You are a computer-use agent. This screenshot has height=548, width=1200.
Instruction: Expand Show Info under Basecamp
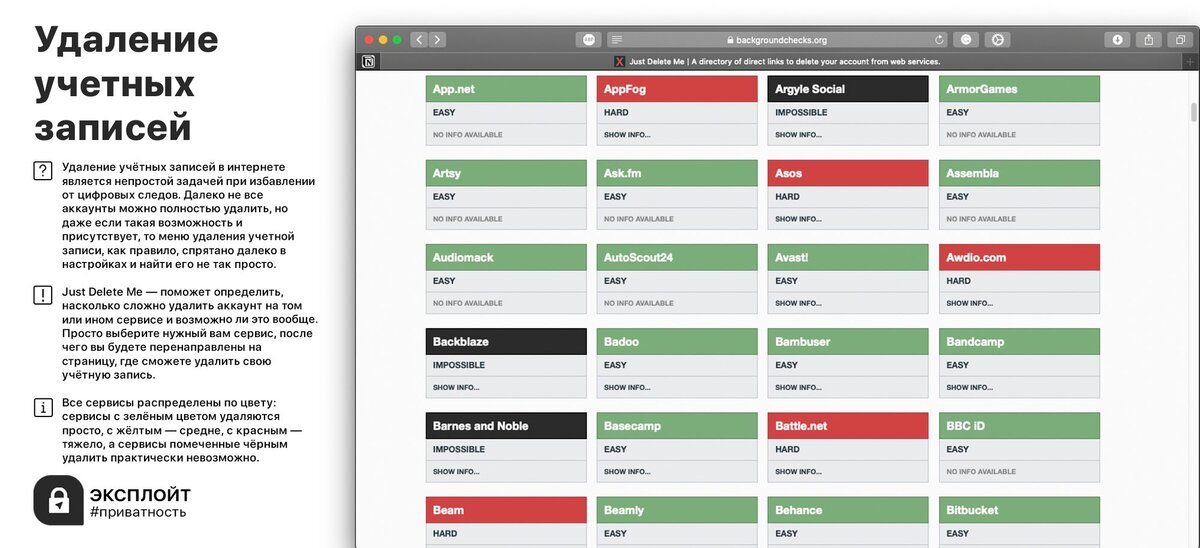point(627,471)
